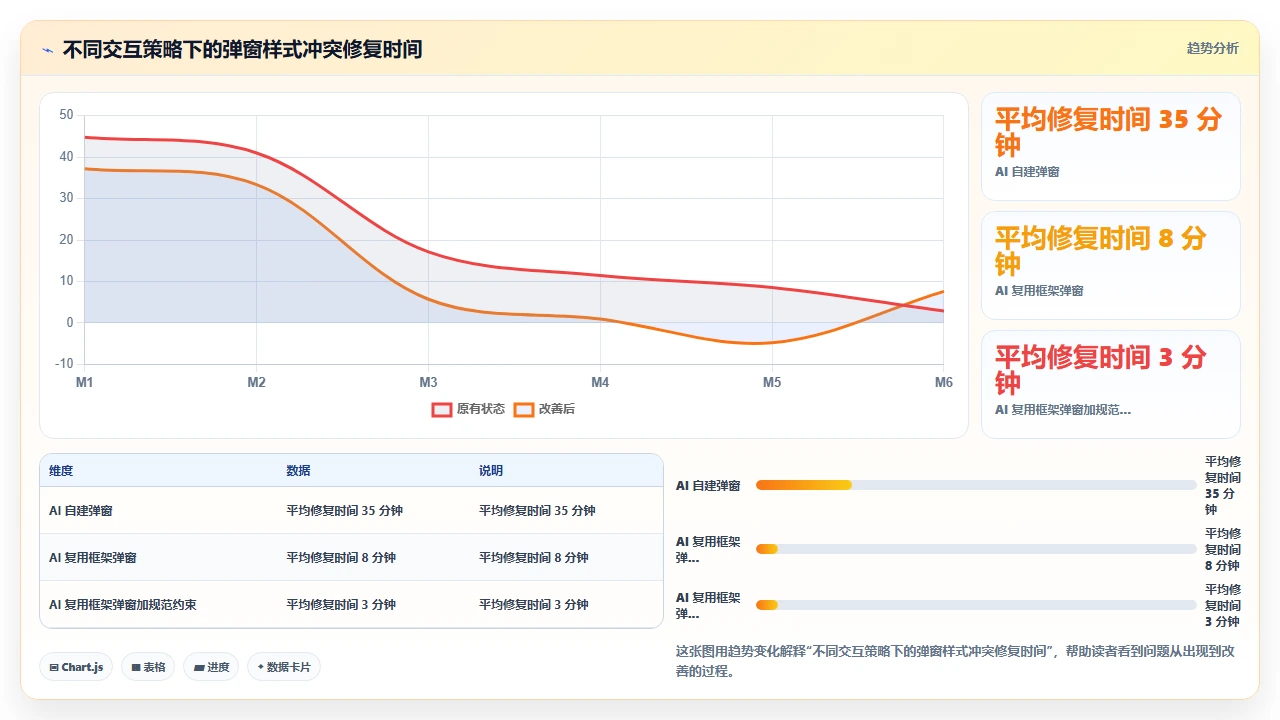Click the trend icon beside the title
The image size is (1280, 720).
(x=47, y=49)
